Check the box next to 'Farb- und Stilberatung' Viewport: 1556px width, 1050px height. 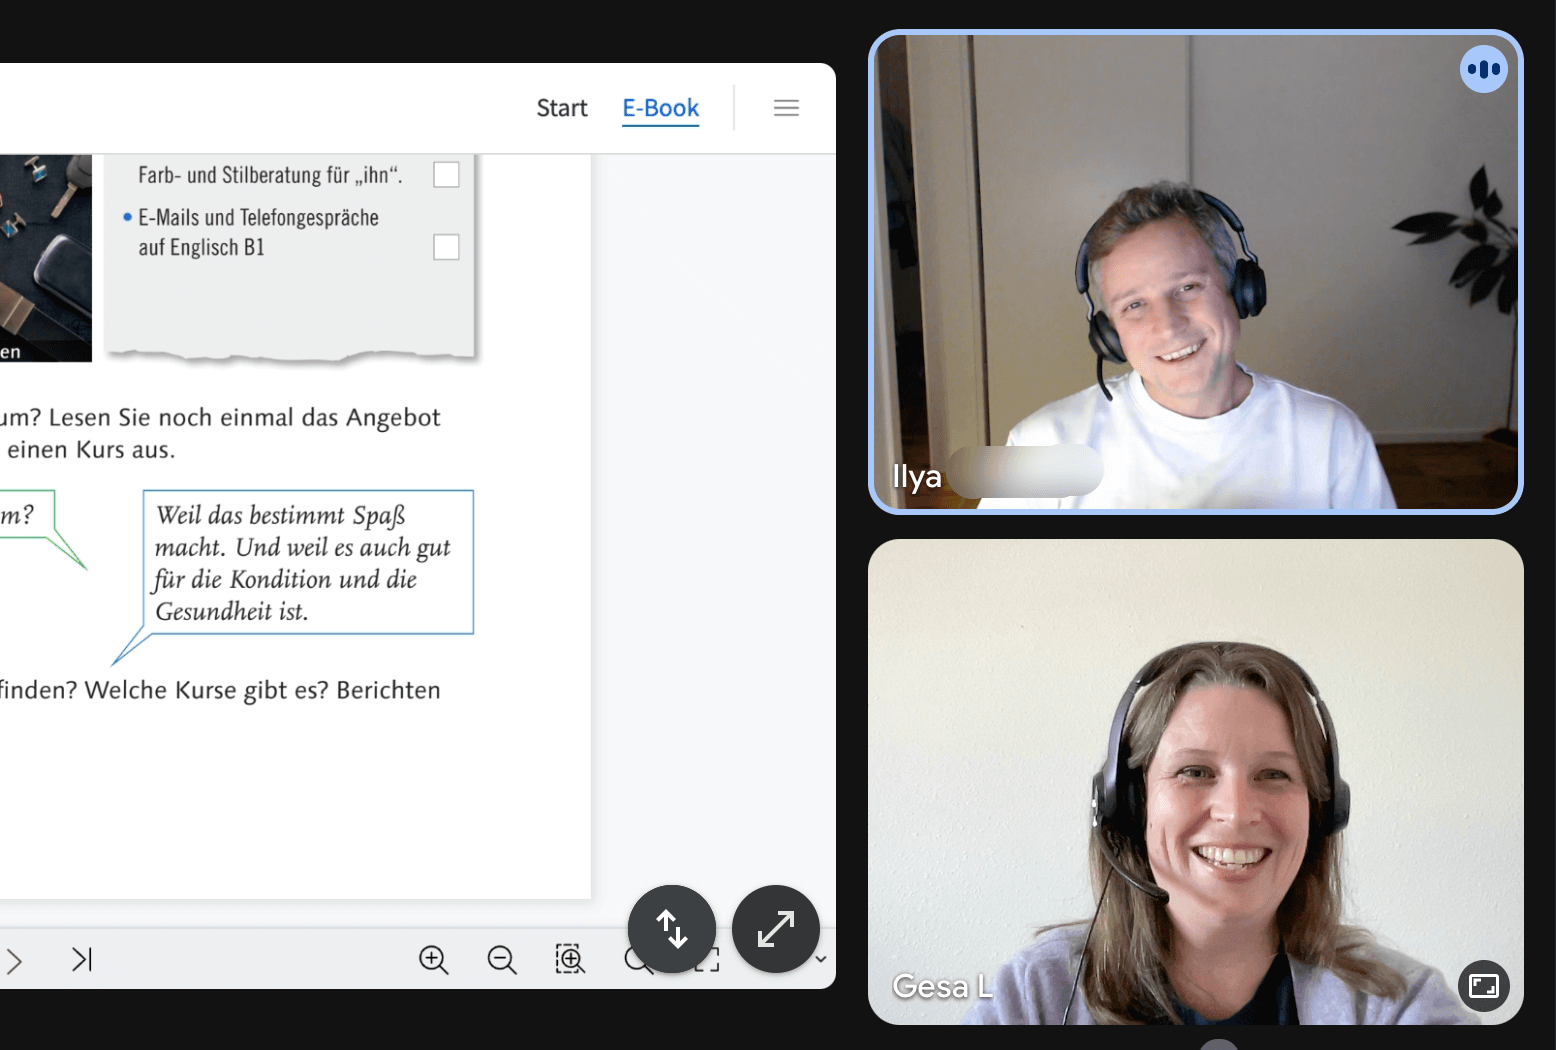pyautogui.click(x=445, y=174)
